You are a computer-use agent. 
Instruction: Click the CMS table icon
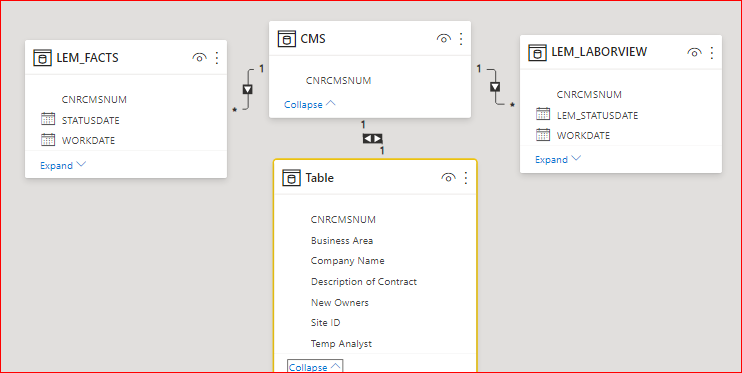pos(286,38)
